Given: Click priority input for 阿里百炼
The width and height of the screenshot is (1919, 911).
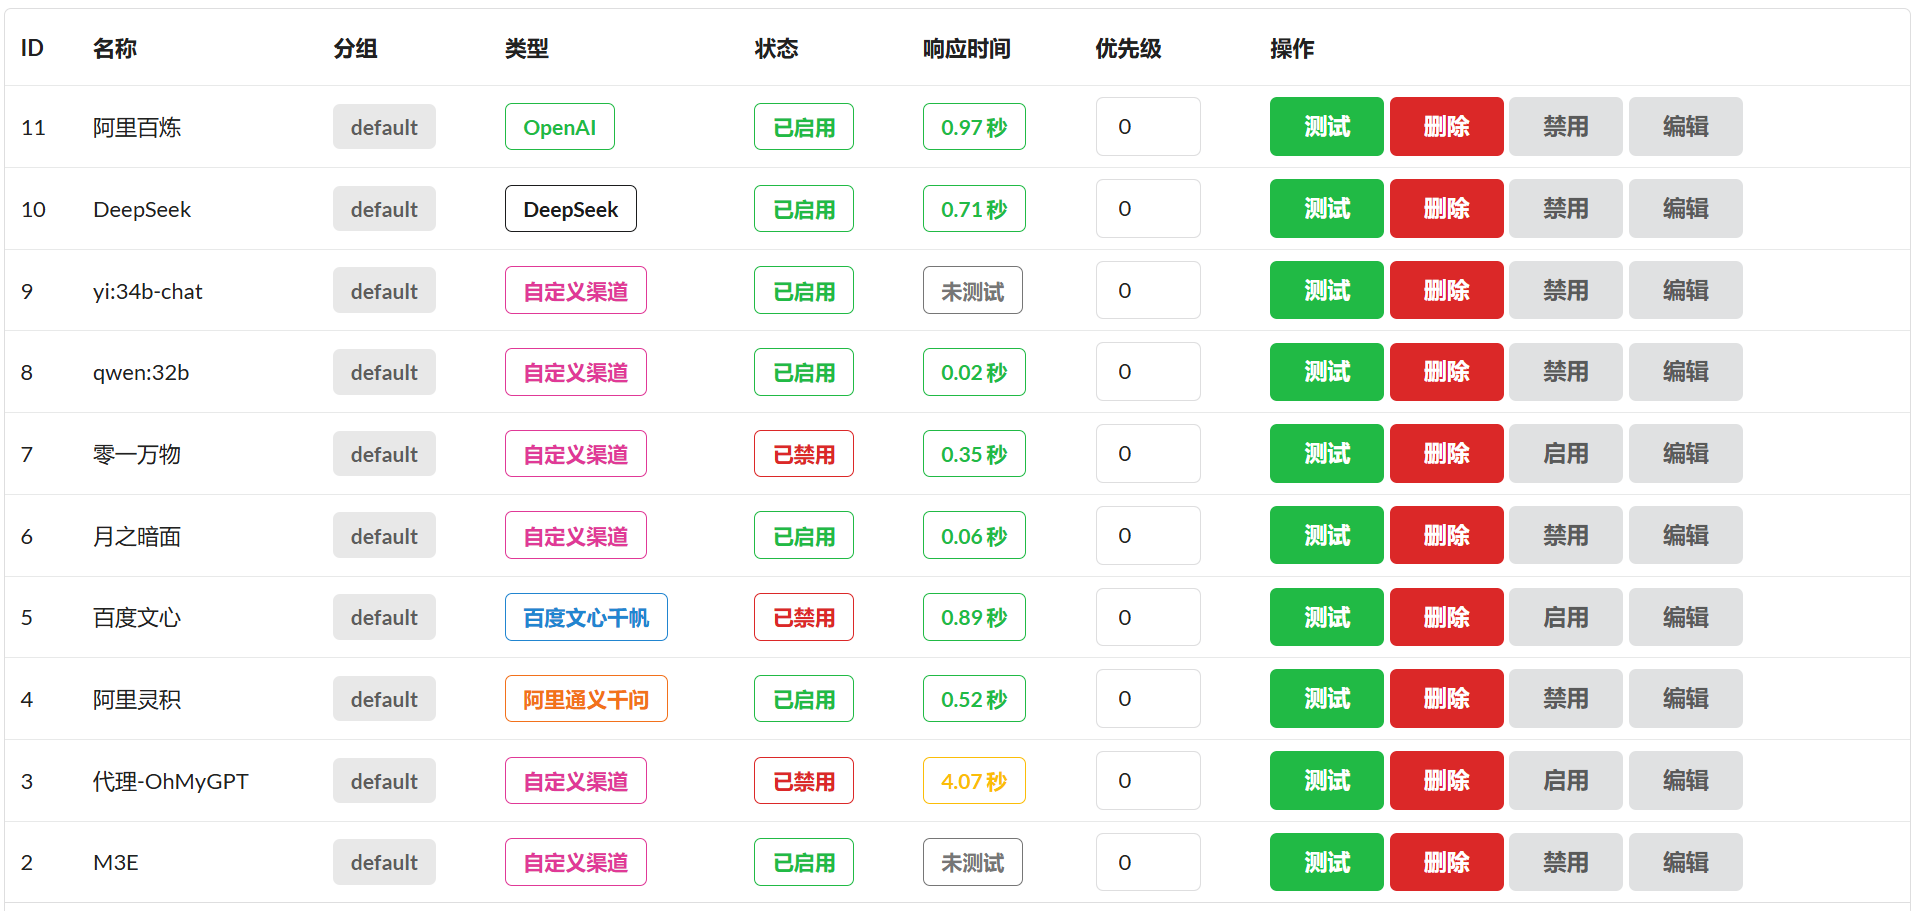Looking at the screenshot, I should pos(1147,127).
